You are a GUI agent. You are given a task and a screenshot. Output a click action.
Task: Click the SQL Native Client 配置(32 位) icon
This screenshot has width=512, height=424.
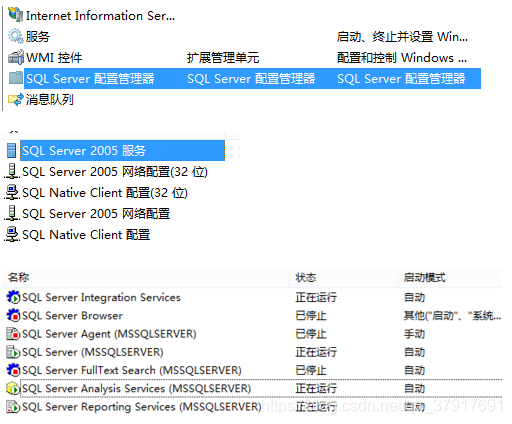pyautogui.click(x=12, y=192)
